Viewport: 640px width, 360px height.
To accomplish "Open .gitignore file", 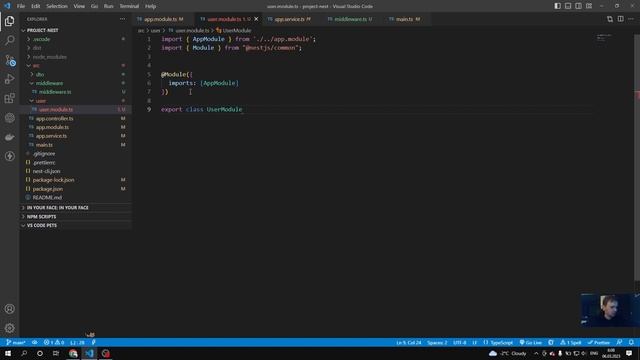I will [x=76, y=154].
